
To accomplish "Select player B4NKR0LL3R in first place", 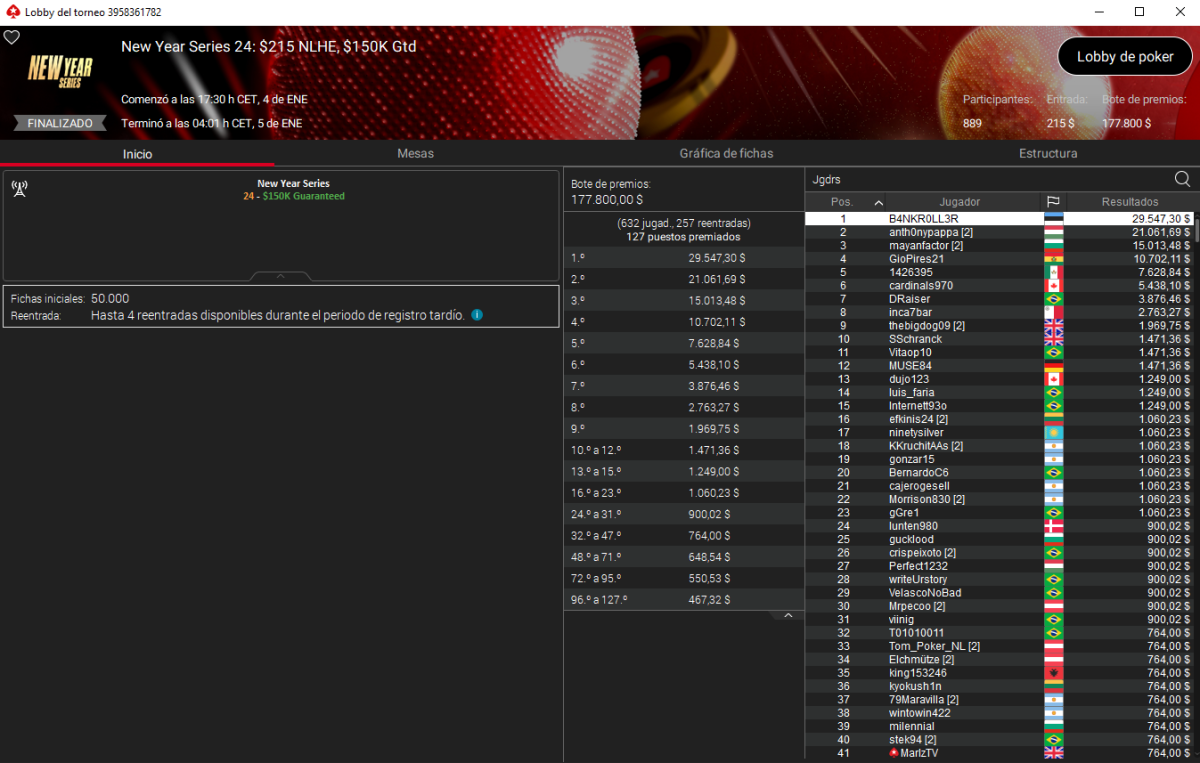I will click(x=923, y=218).
